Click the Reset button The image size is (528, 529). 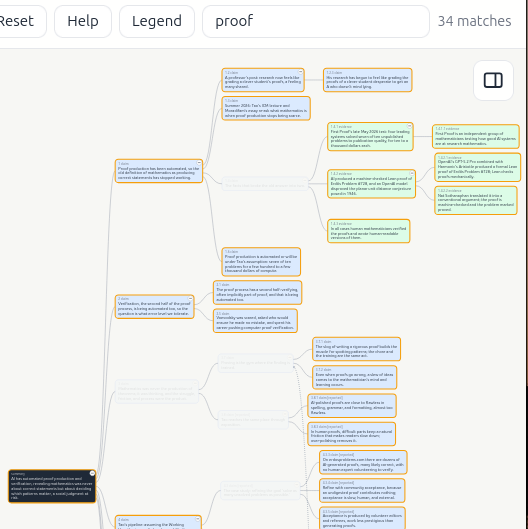click(x=20, y=21)
